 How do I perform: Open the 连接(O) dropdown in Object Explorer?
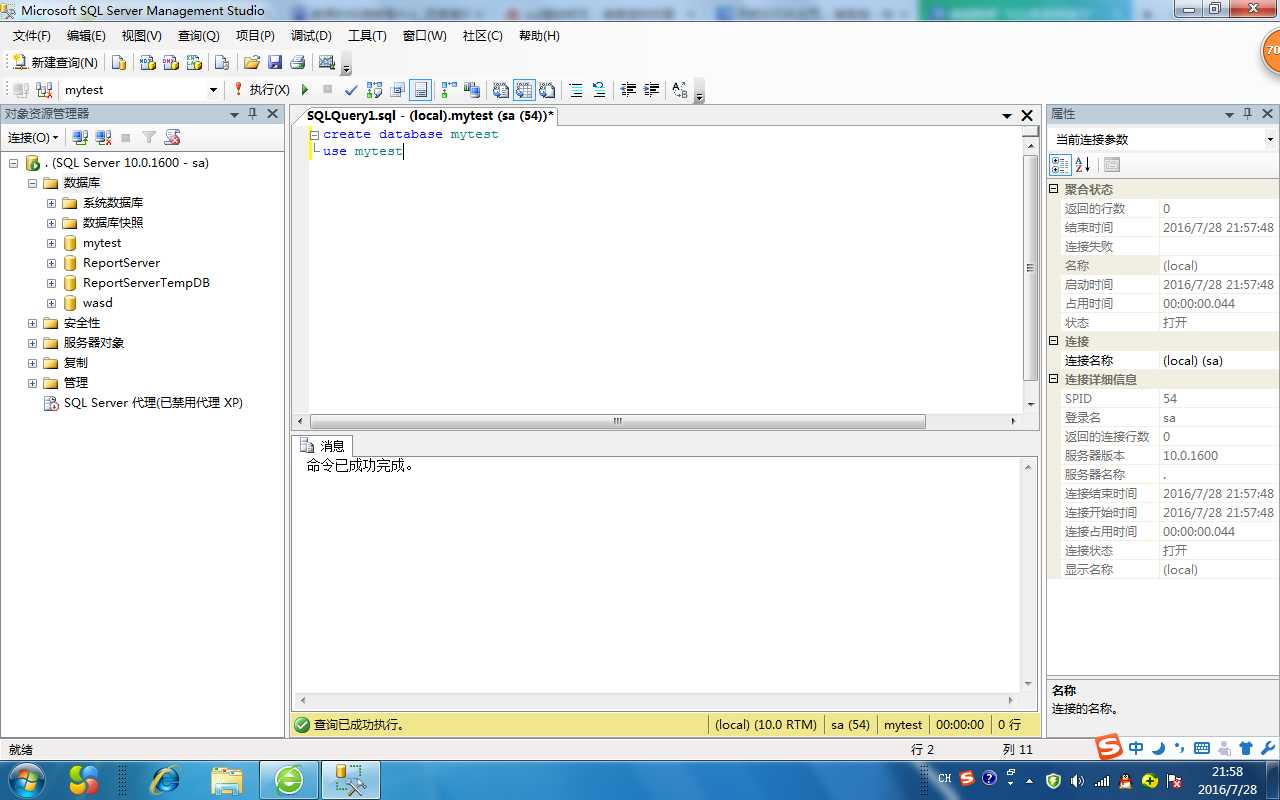pos(33,137)
